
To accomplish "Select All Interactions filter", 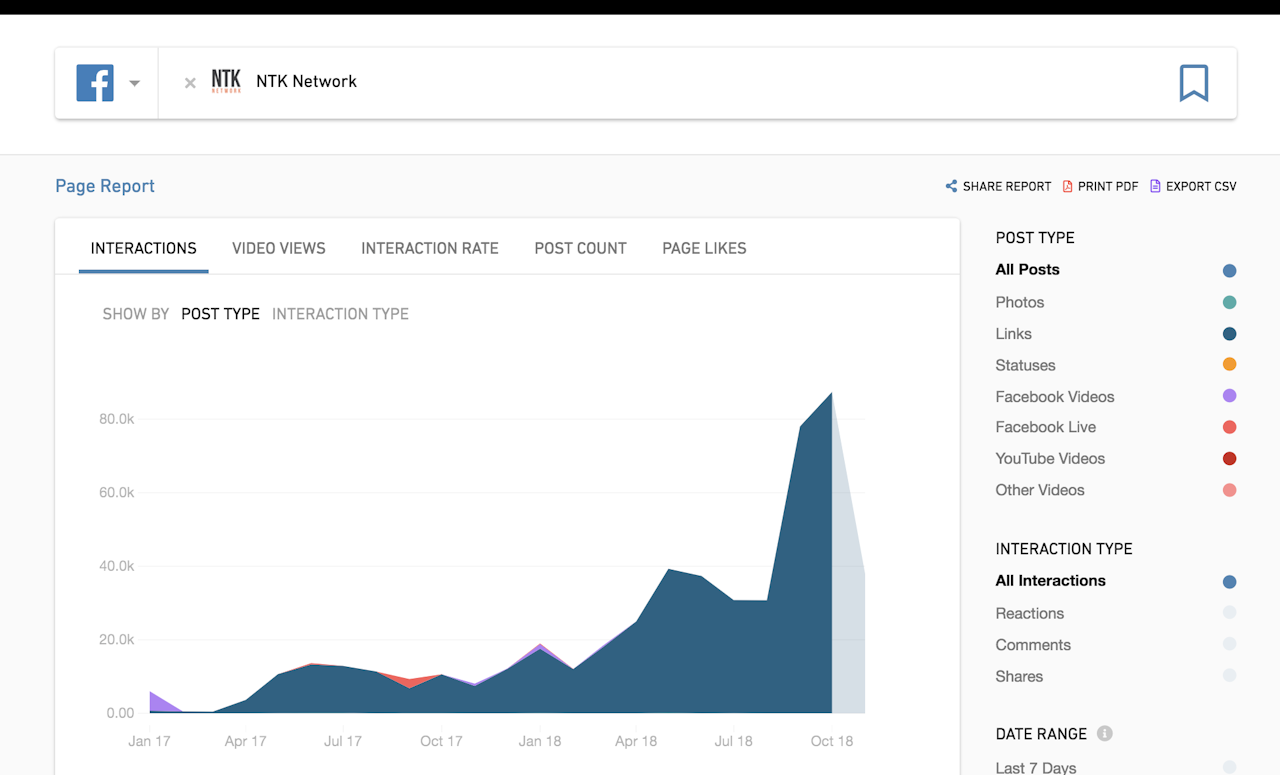I will (1050, 580).
